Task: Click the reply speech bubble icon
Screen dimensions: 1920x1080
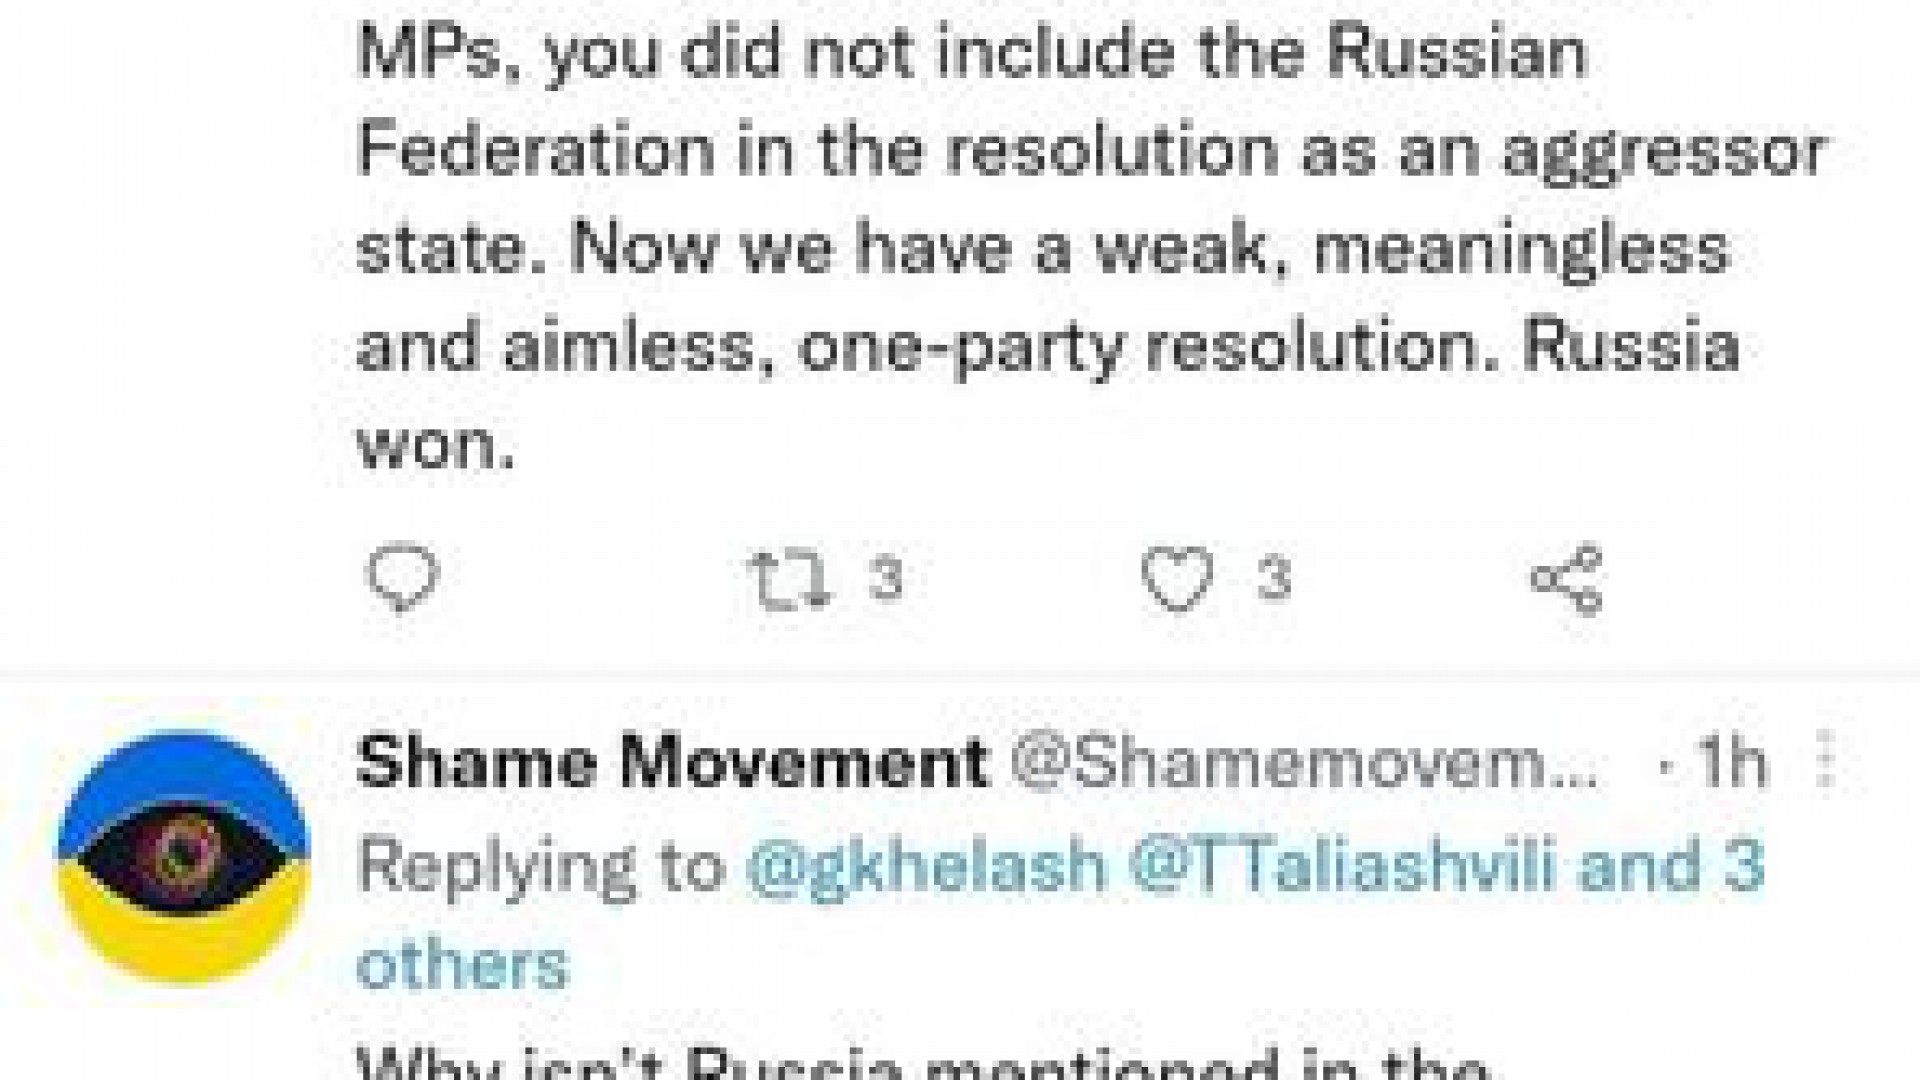Action: coord(403,578)
